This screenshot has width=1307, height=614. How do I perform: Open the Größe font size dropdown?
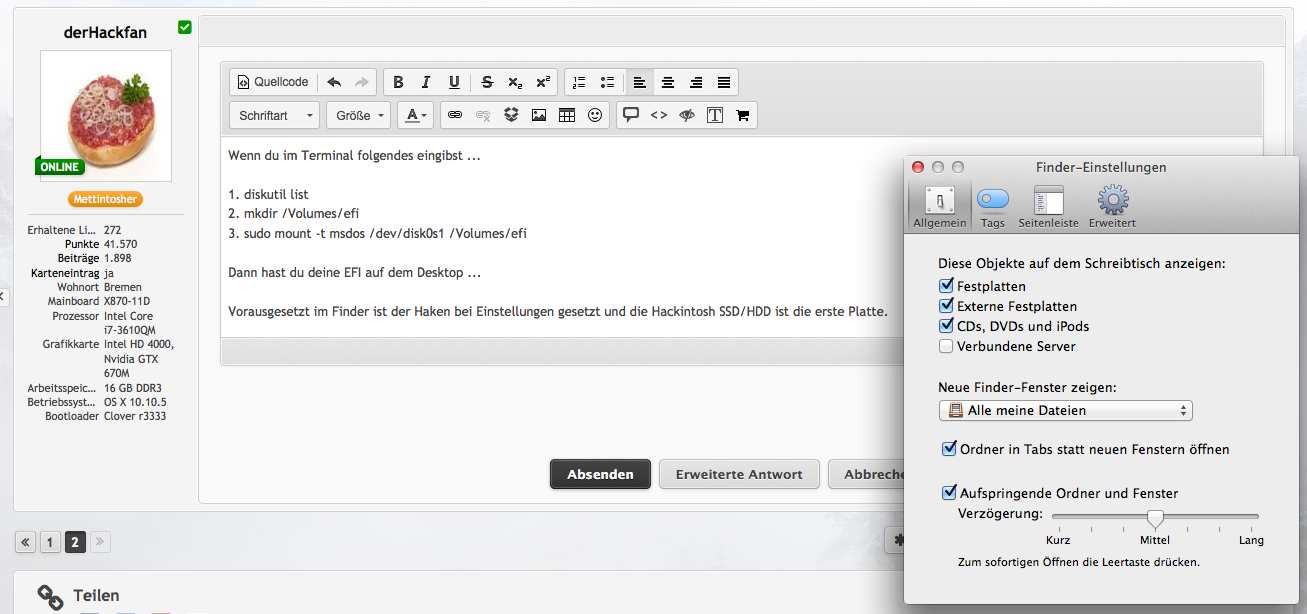coord(358,115)
